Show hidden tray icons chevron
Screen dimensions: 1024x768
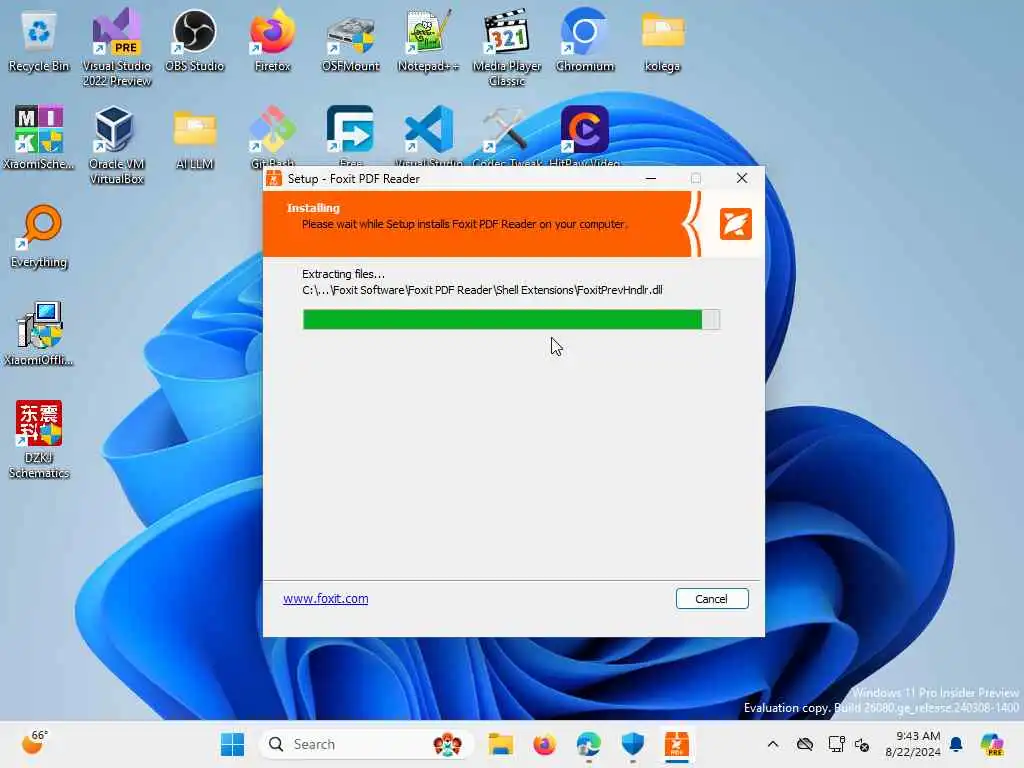773,744
